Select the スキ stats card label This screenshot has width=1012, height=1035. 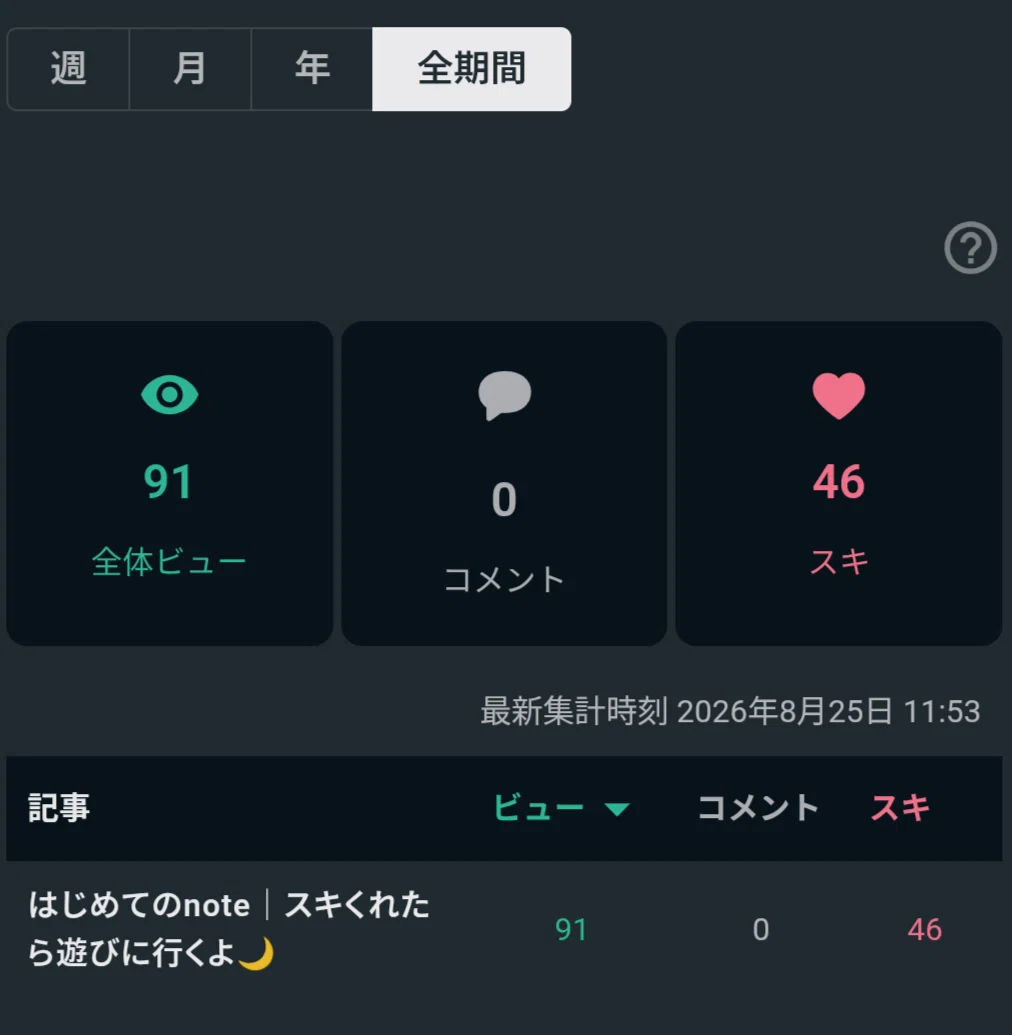838,562
